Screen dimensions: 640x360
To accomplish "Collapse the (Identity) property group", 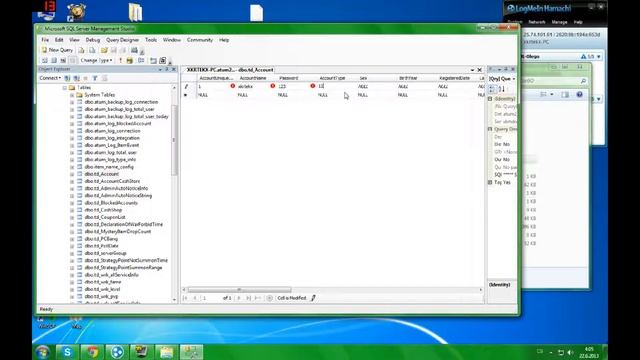I will coord(490,99).
